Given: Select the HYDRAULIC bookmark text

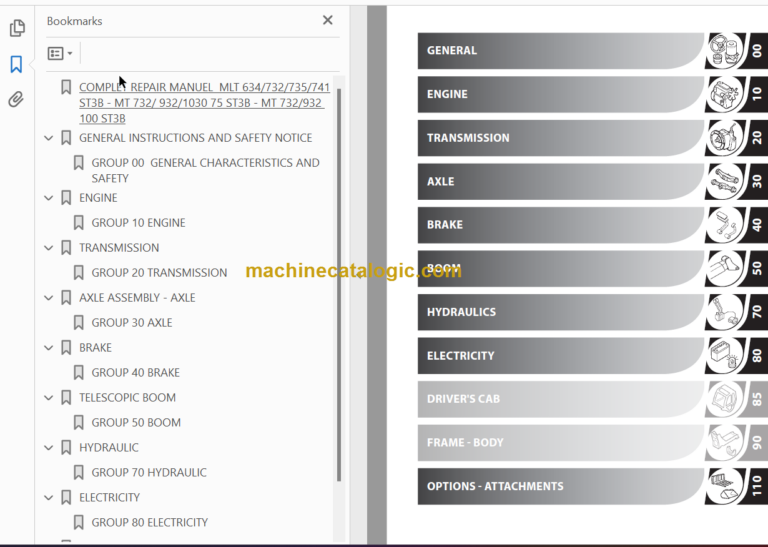Looking at the screenshot, I should tap(109, 447).
